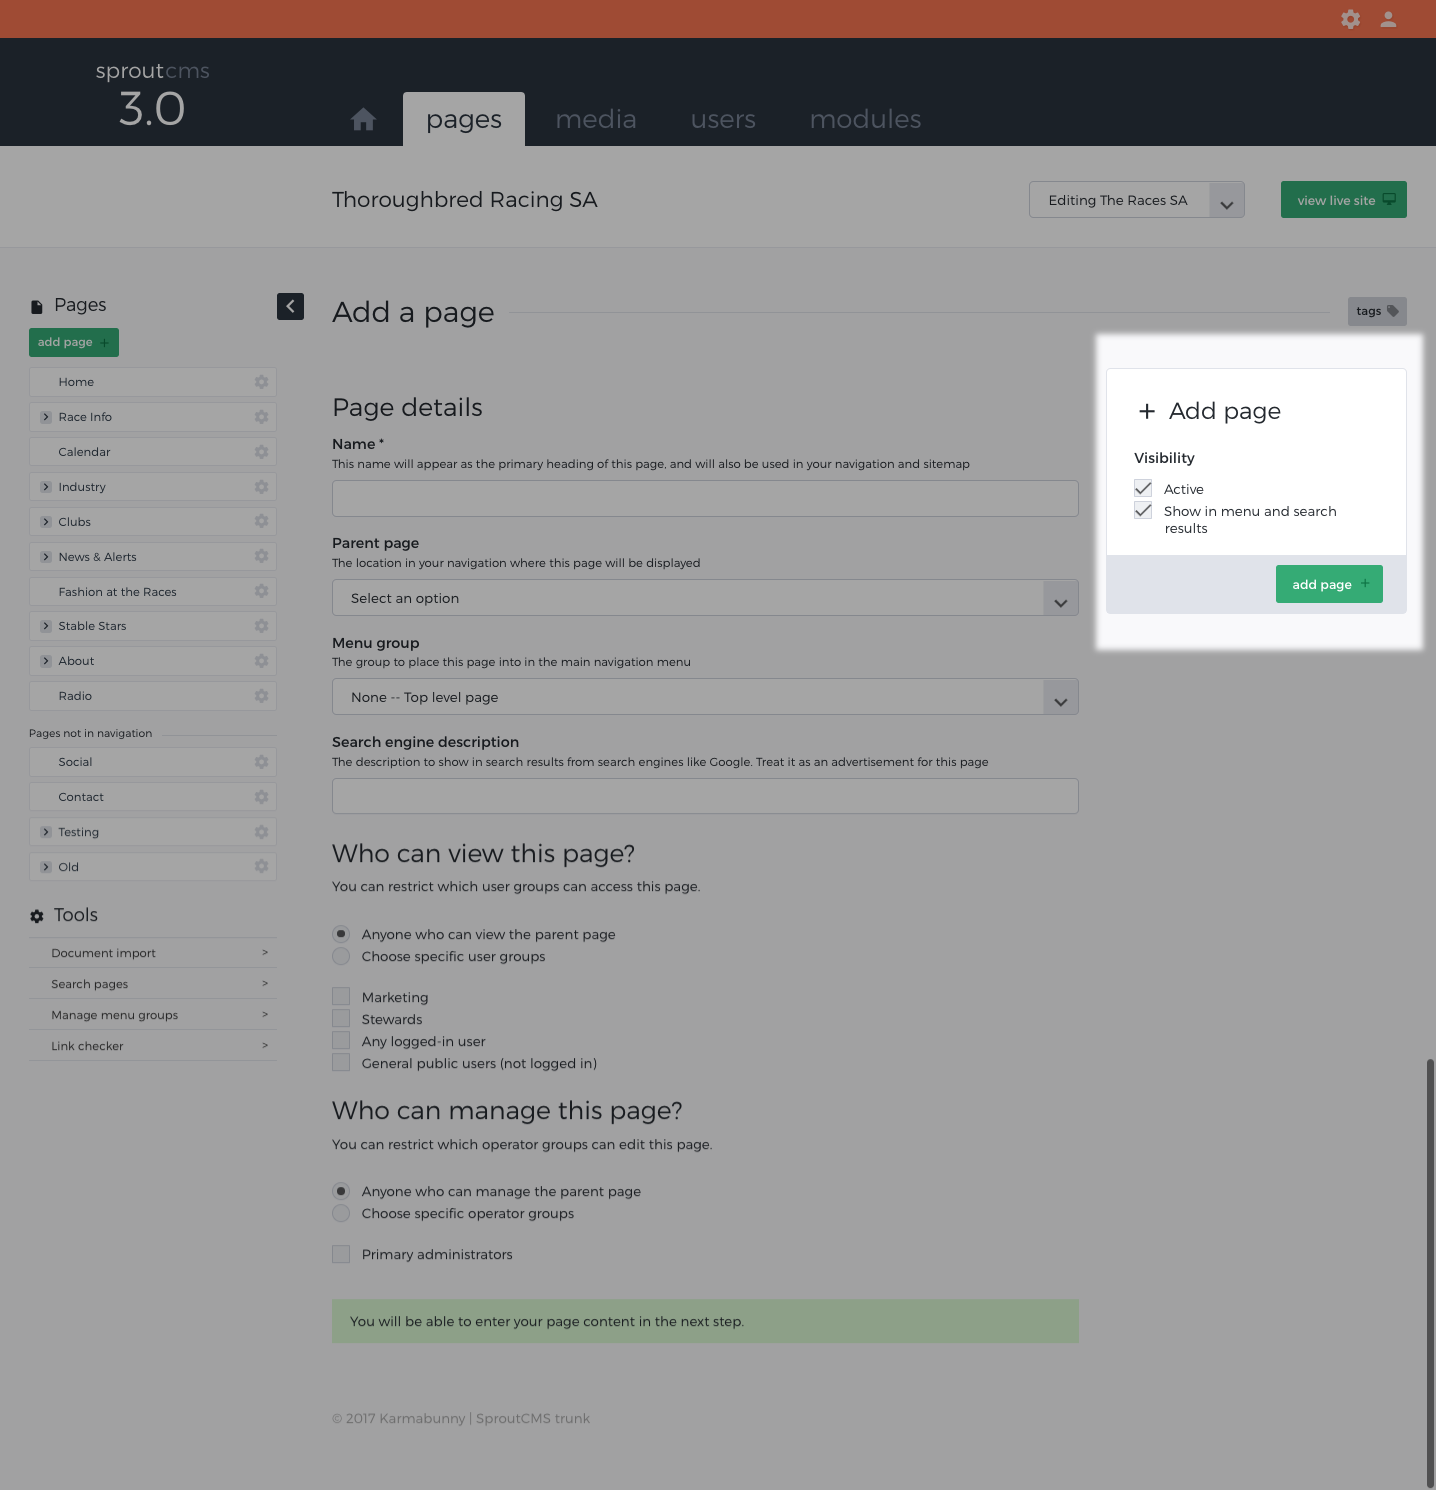Toggle Show in menu and search results

click(1143, 510)
